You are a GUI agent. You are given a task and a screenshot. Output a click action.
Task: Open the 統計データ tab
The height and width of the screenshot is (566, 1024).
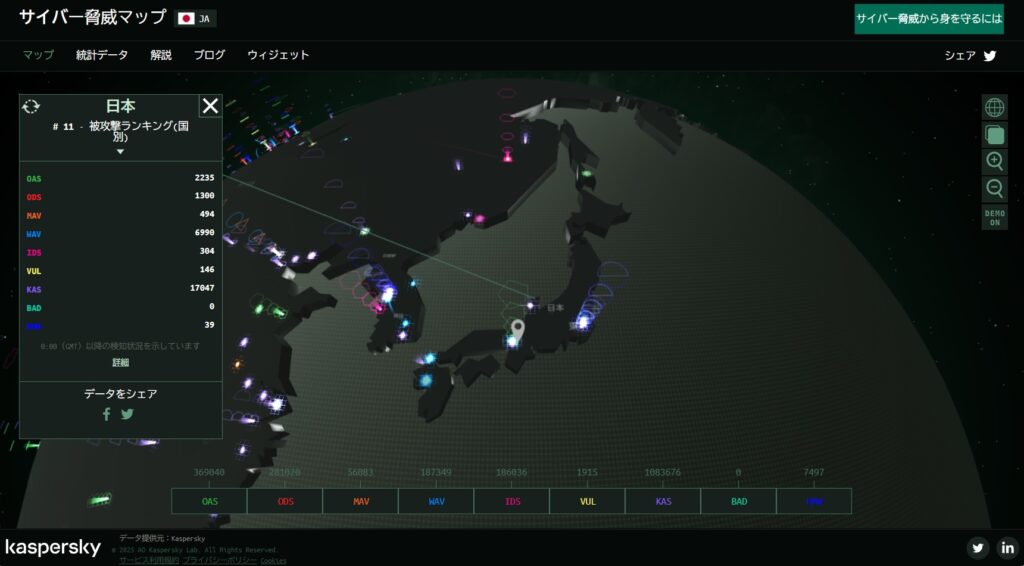[x=102, y=55]
